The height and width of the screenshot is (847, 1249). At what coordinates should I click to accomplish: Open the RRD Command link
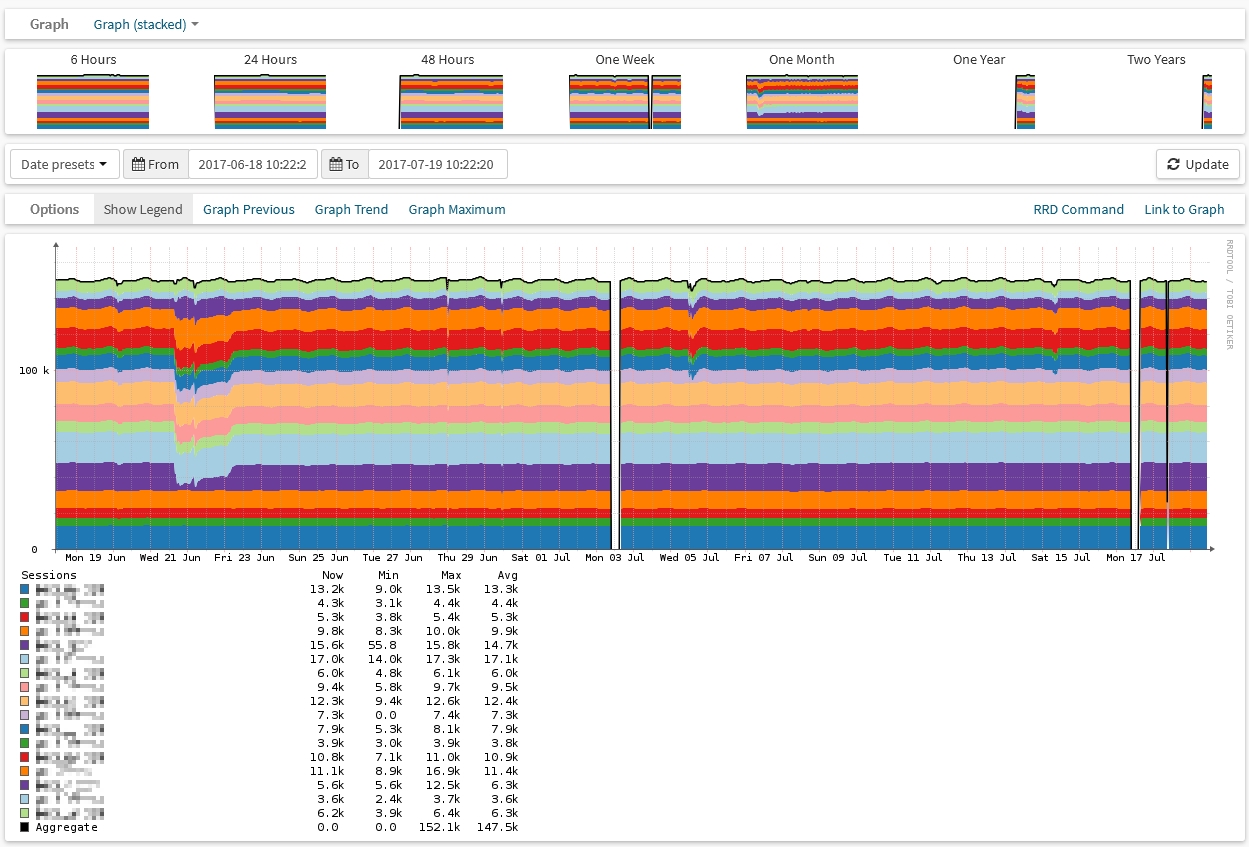tap(1078, 209)
